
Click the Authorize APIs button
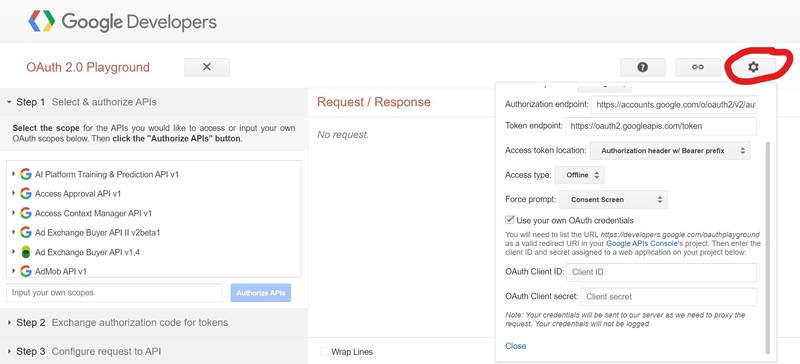pos(261,293)
